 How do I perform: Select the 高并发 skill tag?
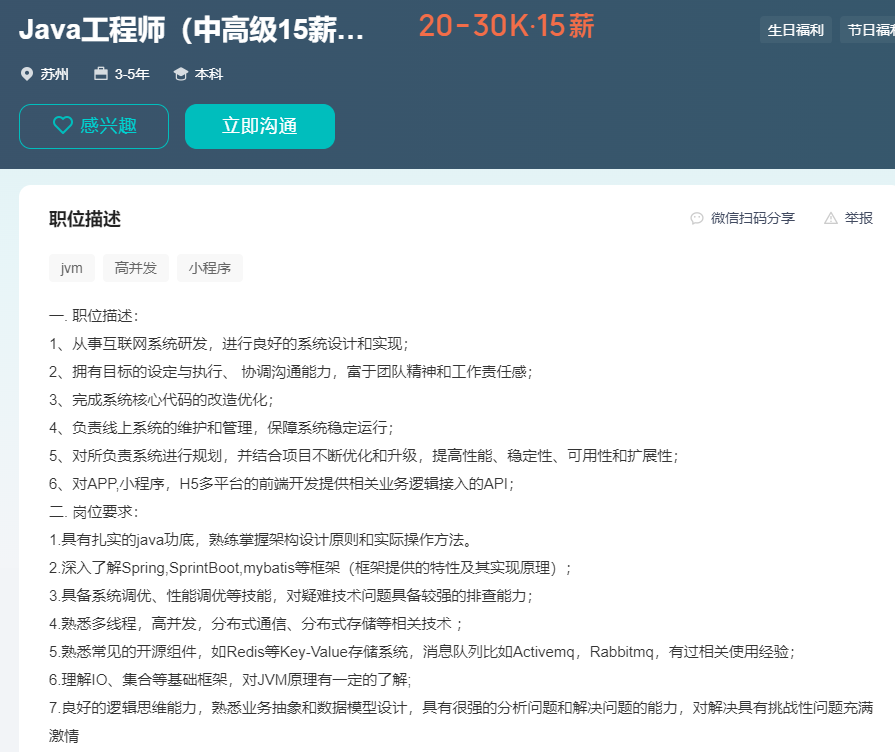click(136, 268)
